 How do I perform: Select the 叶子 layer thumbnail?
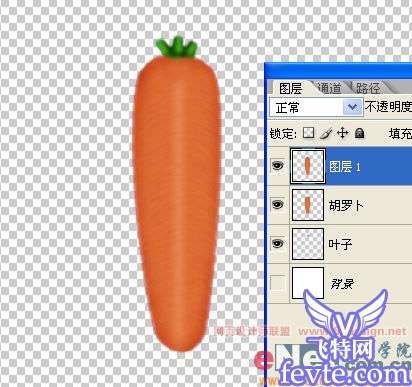(308, 244)
